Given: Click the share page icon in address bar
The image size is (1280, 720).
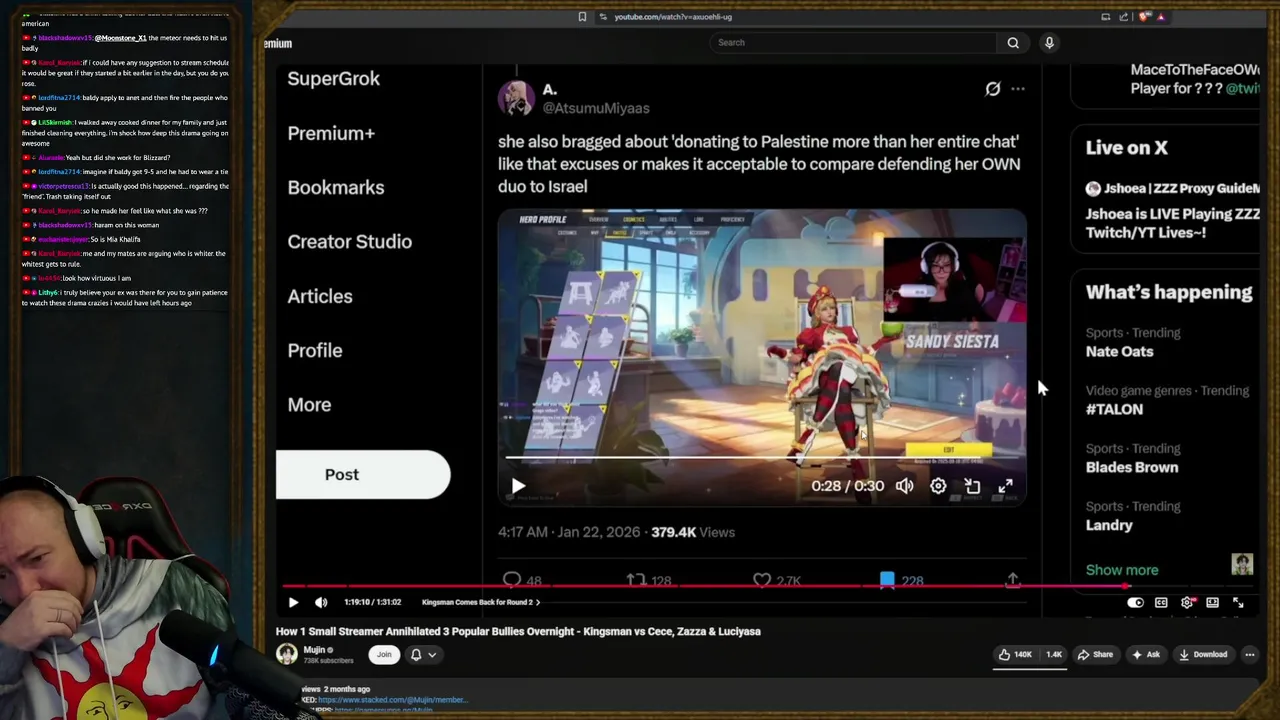Looking at the screenshot, I should tap(1124, 17).
